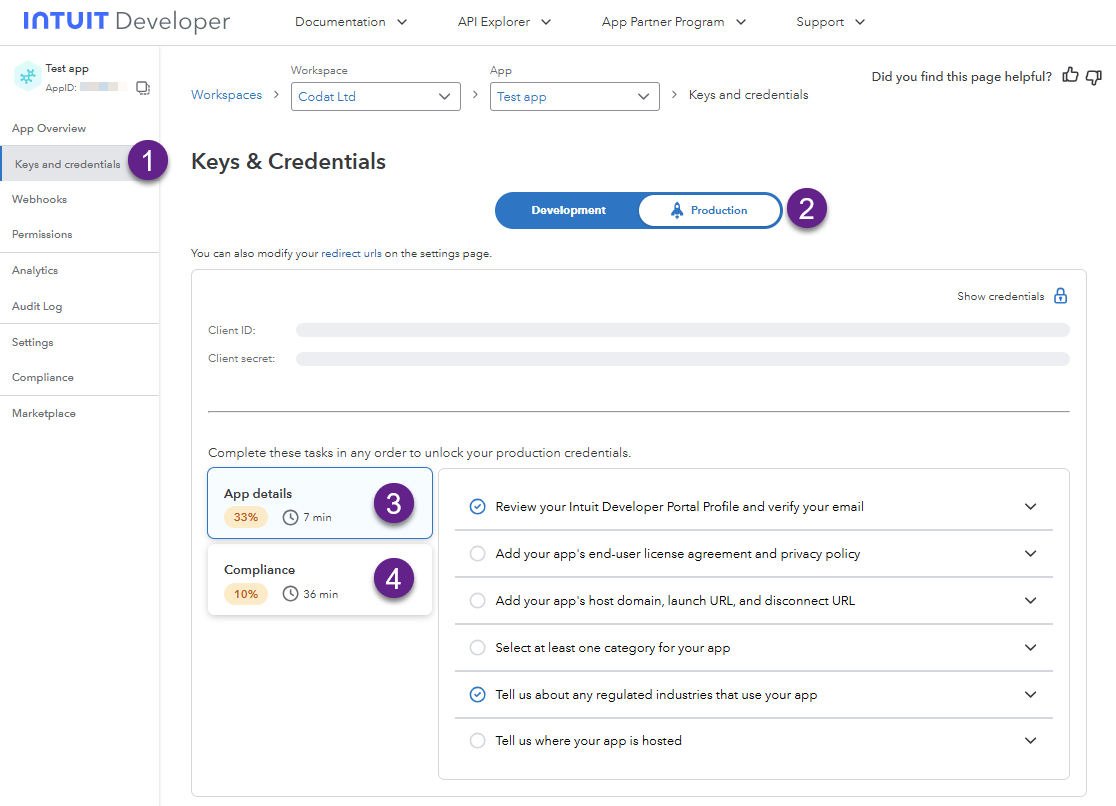Open the Webhooks sidebar item

coord(40,199)
